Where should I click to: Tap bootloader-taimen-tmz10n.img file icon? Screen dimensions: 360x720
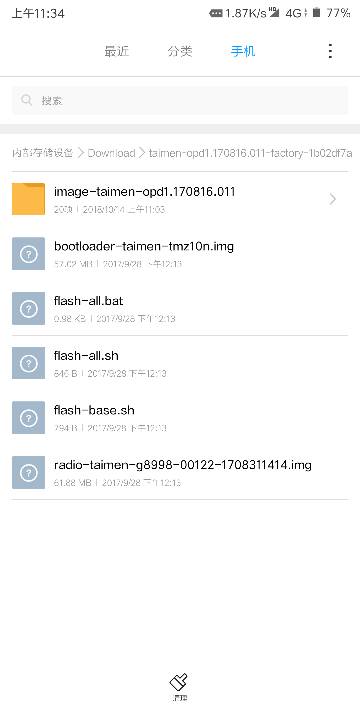click(28, 253)
